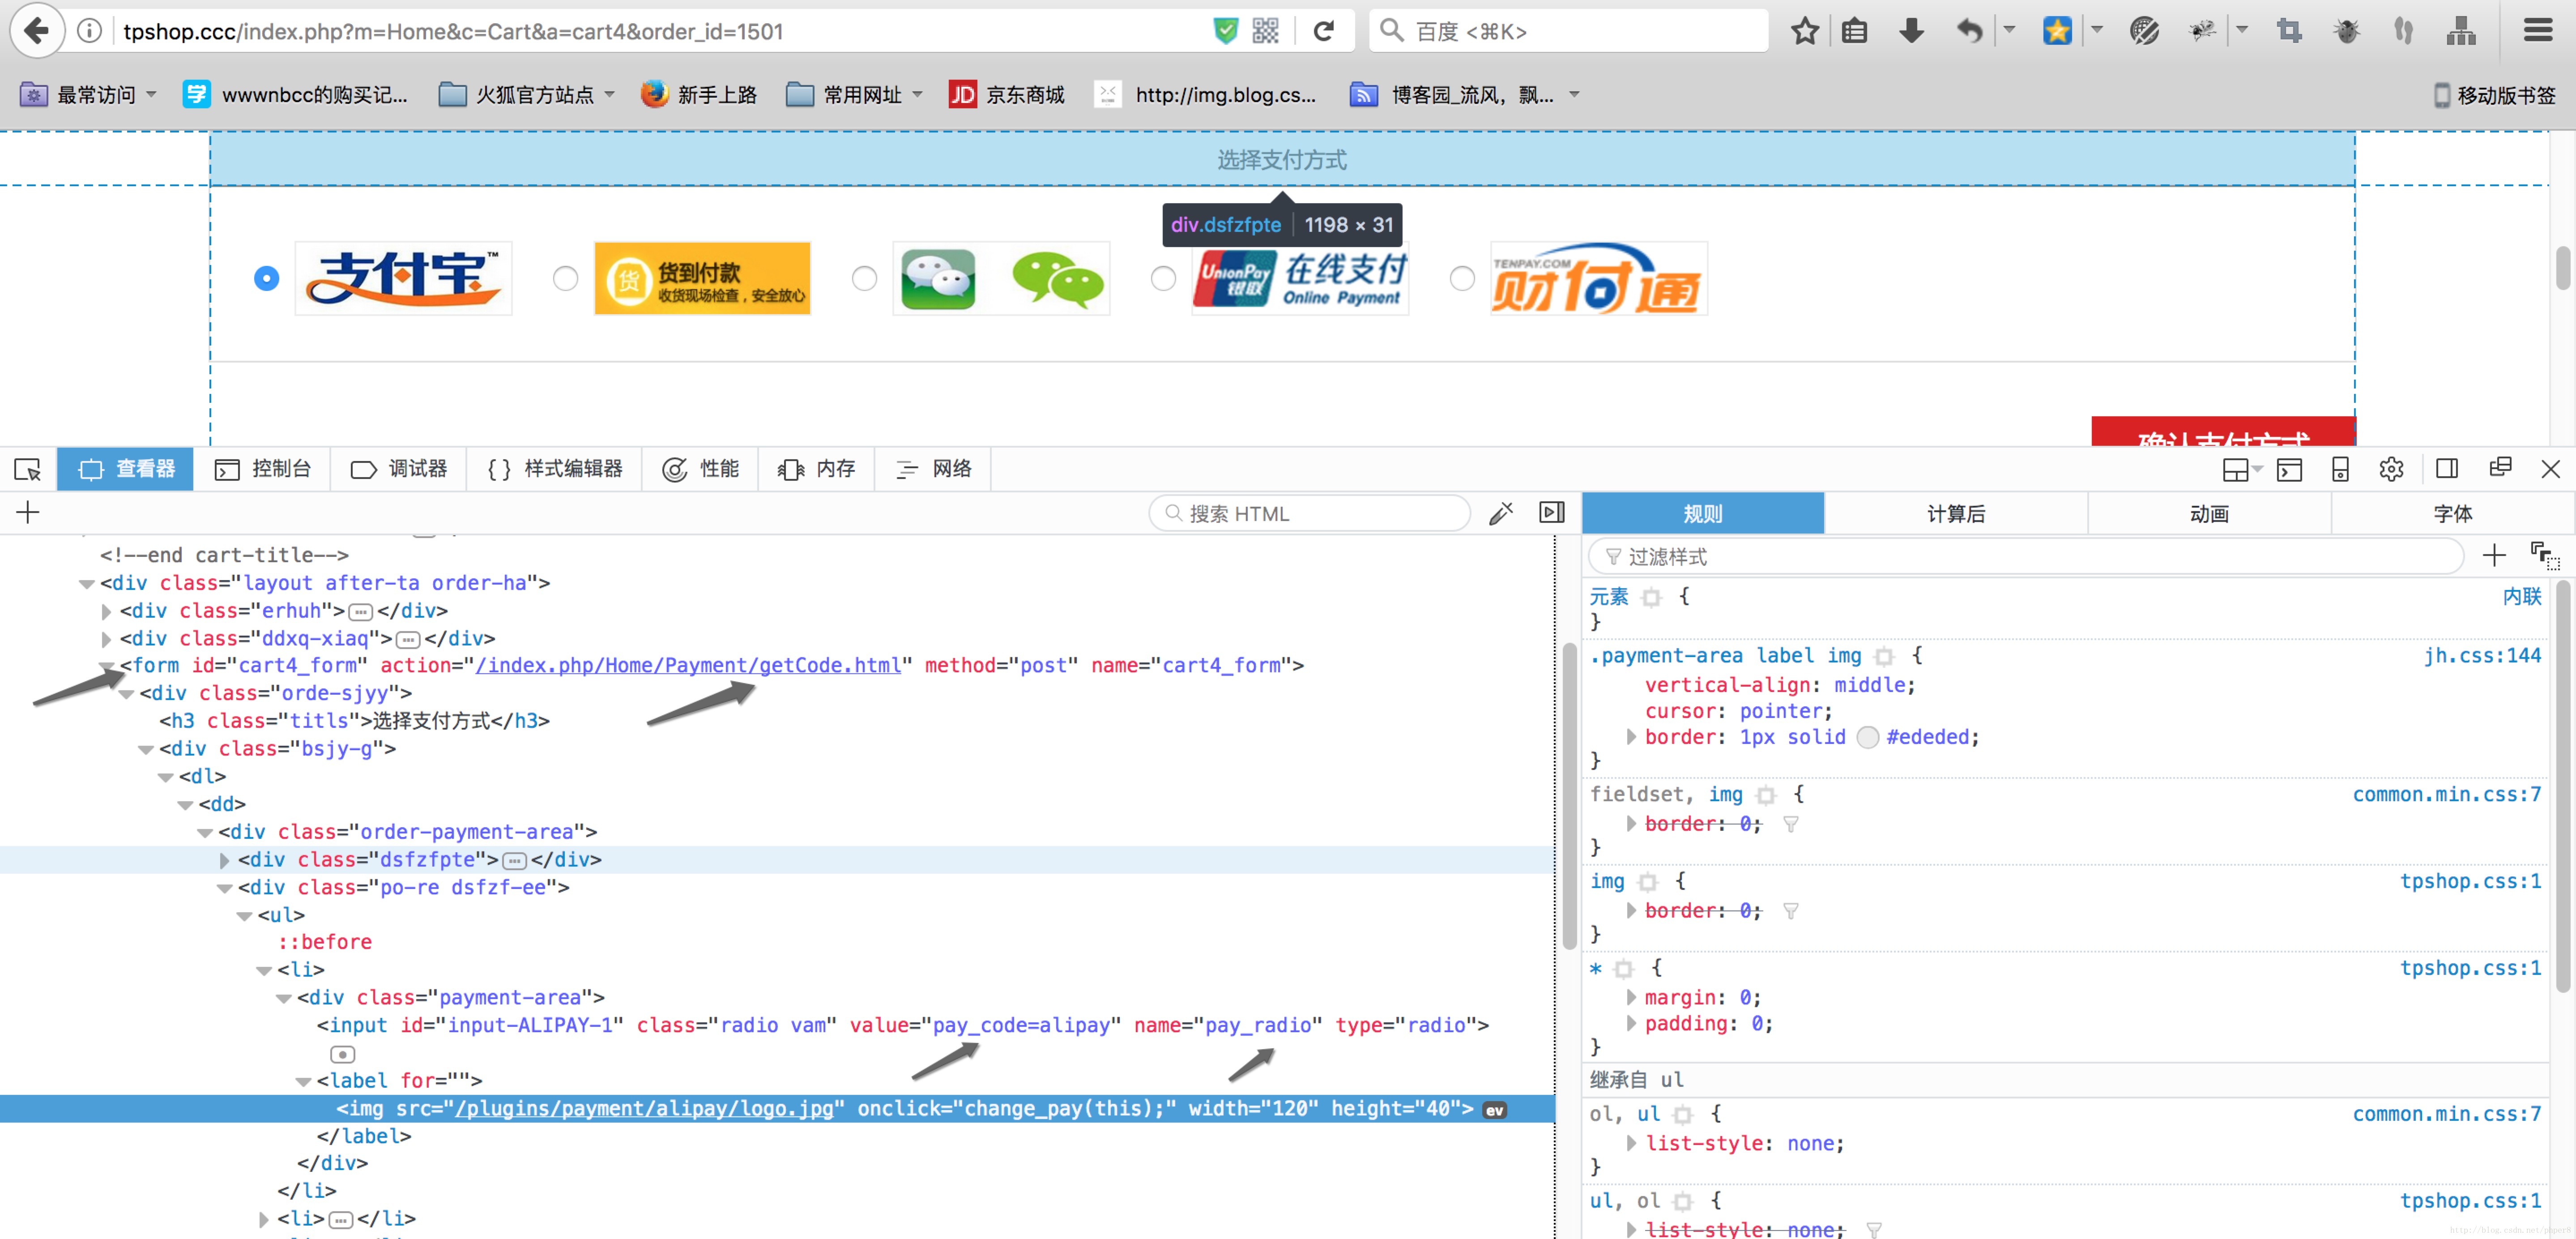Open the QR code icon in address bar

(x=1265, y=31)
